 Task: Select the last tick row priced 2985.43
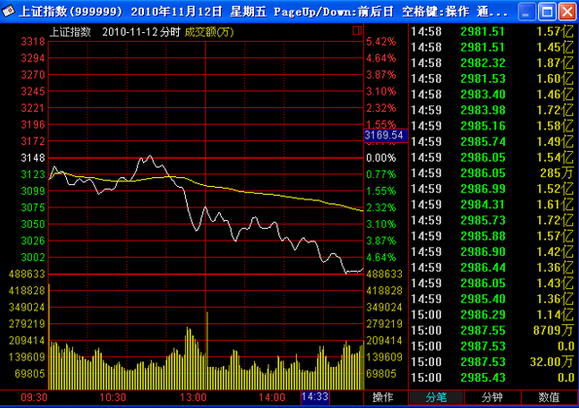[x=493, y=378]
